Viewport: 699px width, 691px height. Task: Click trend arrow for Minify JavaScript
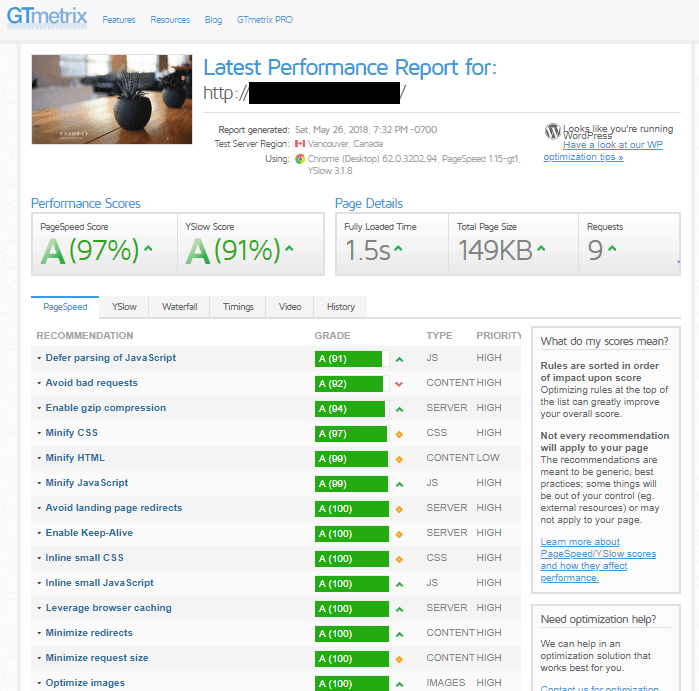click(x=399, y=484)
